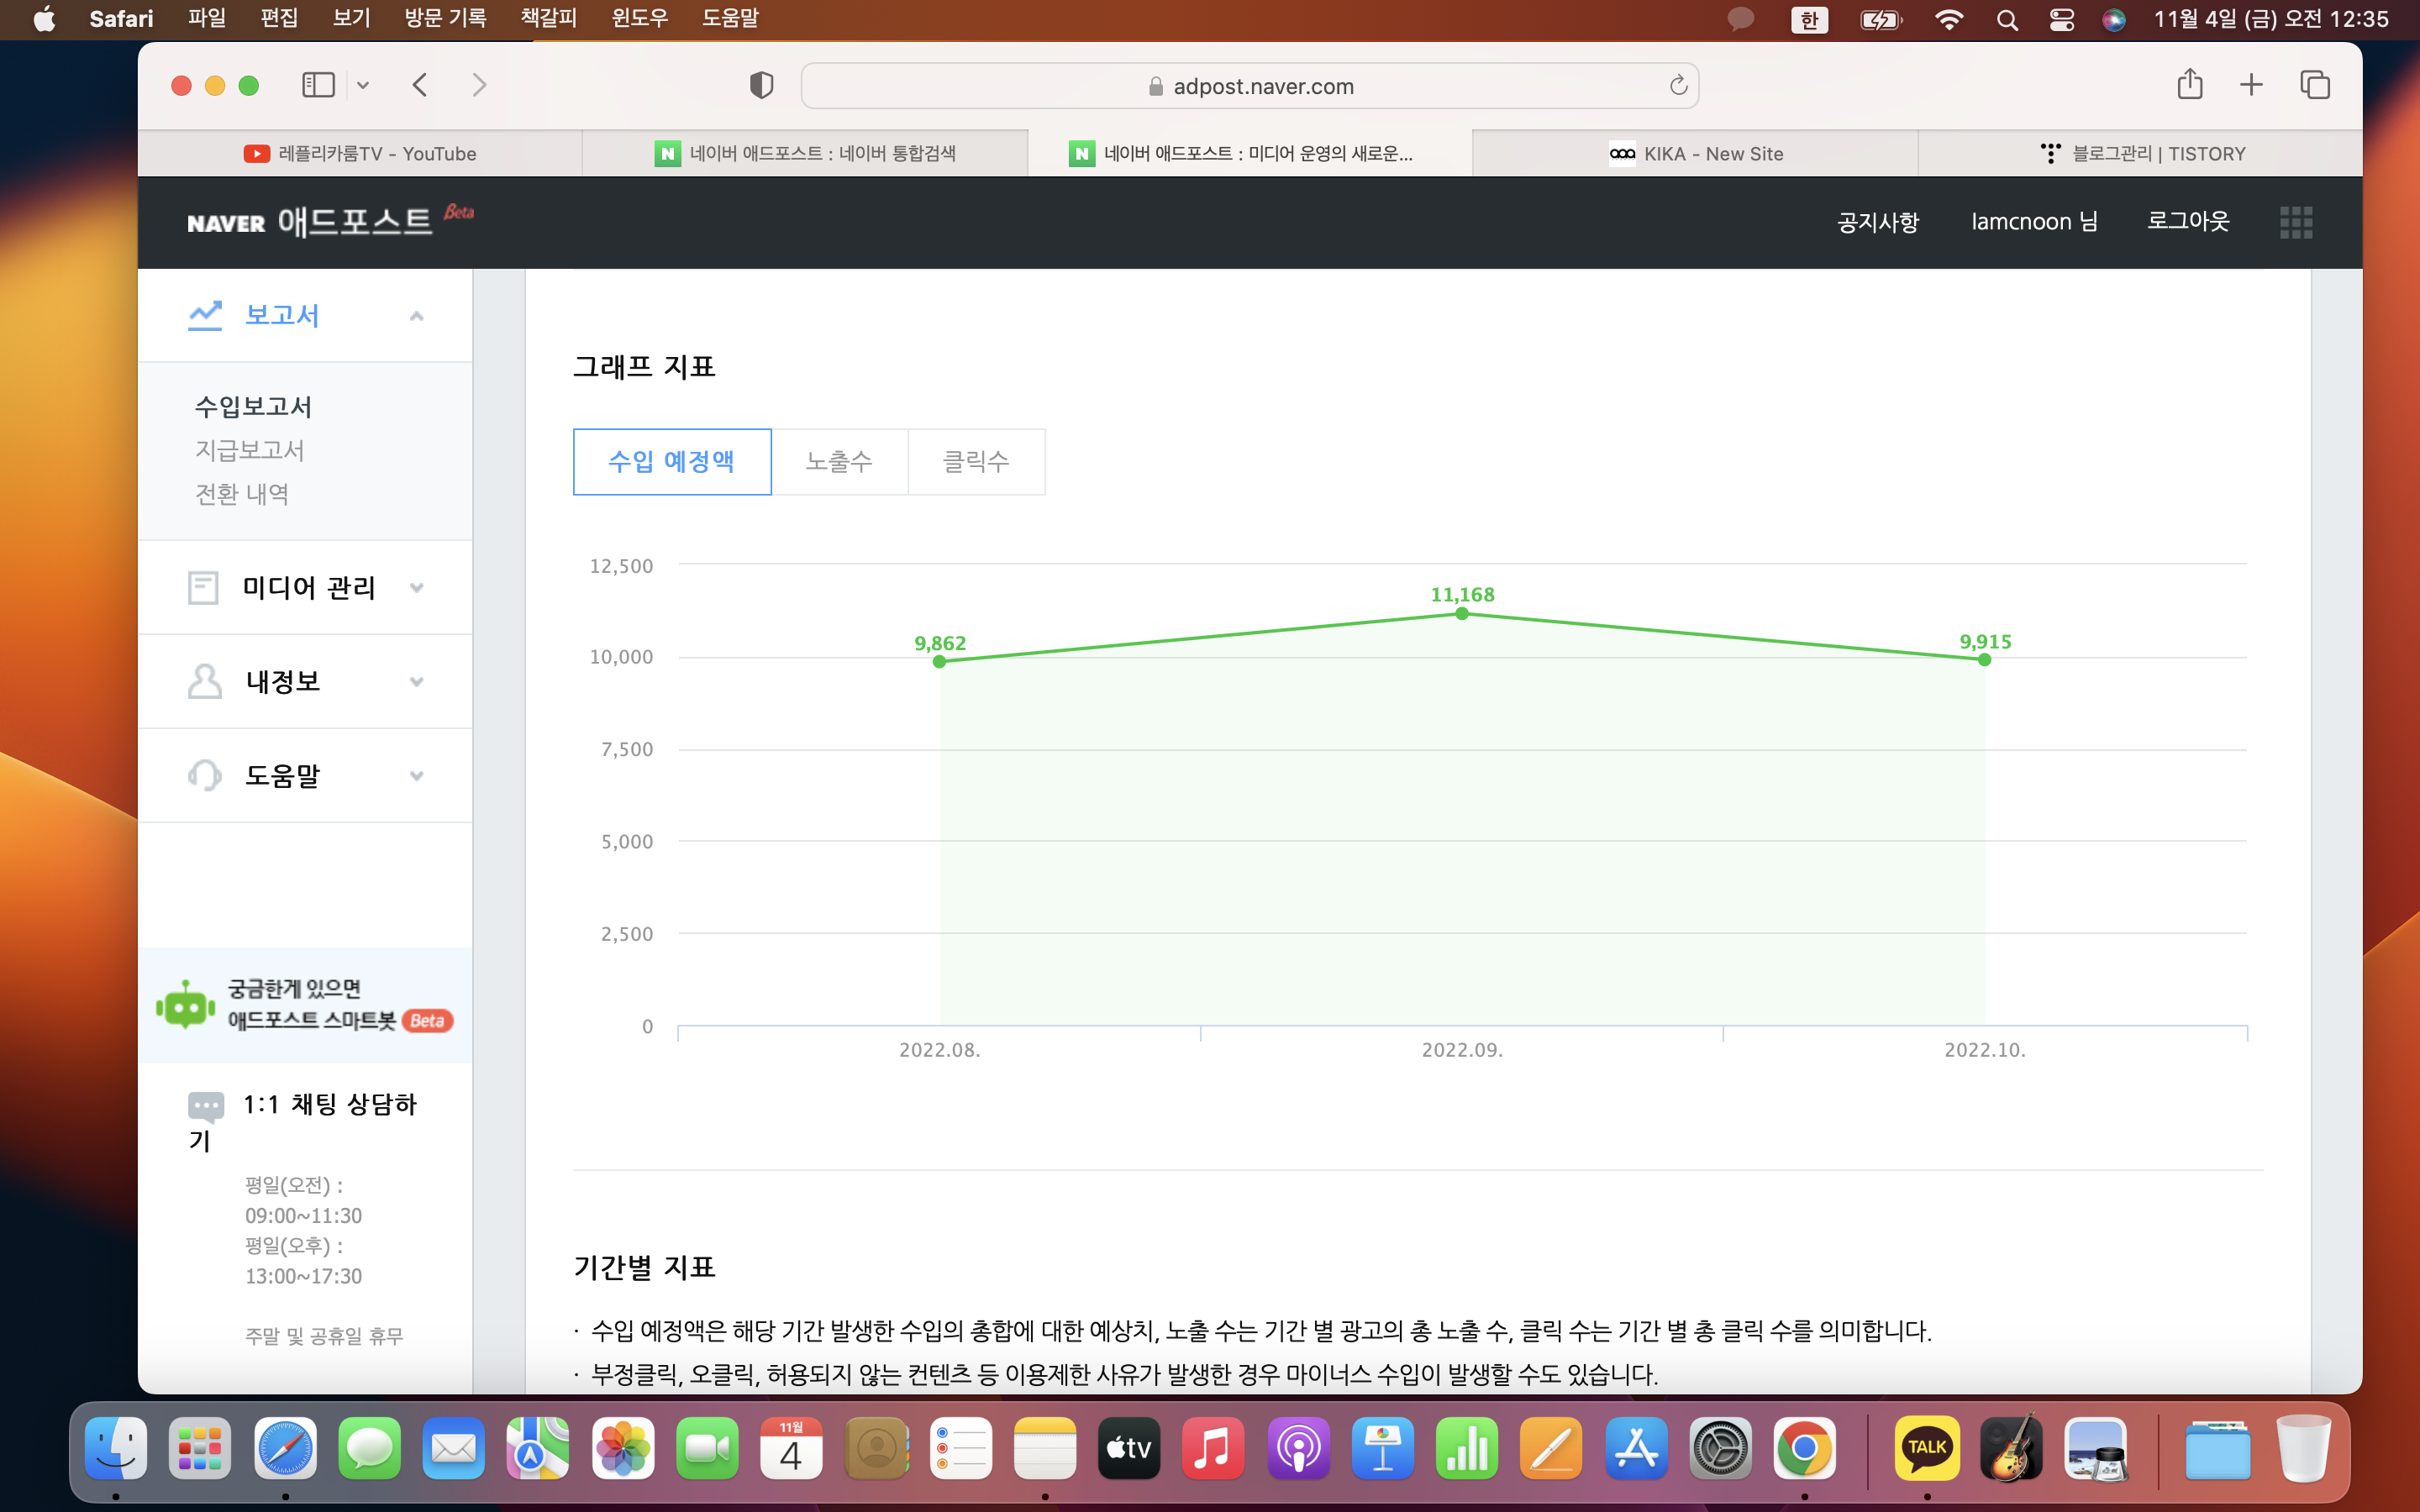Open Spotlight search in the menu bar
This screenshot has width=2420, height=1512.
[x=2006, y=20]
